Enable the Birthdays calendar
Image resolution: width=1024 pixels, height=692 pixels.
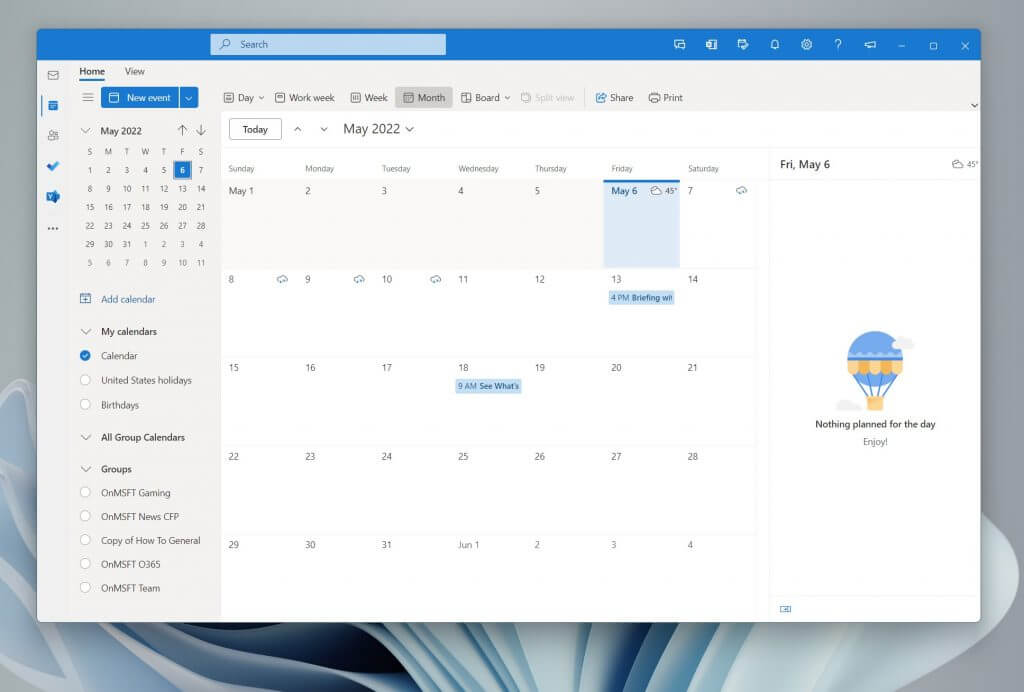point(85,405)
